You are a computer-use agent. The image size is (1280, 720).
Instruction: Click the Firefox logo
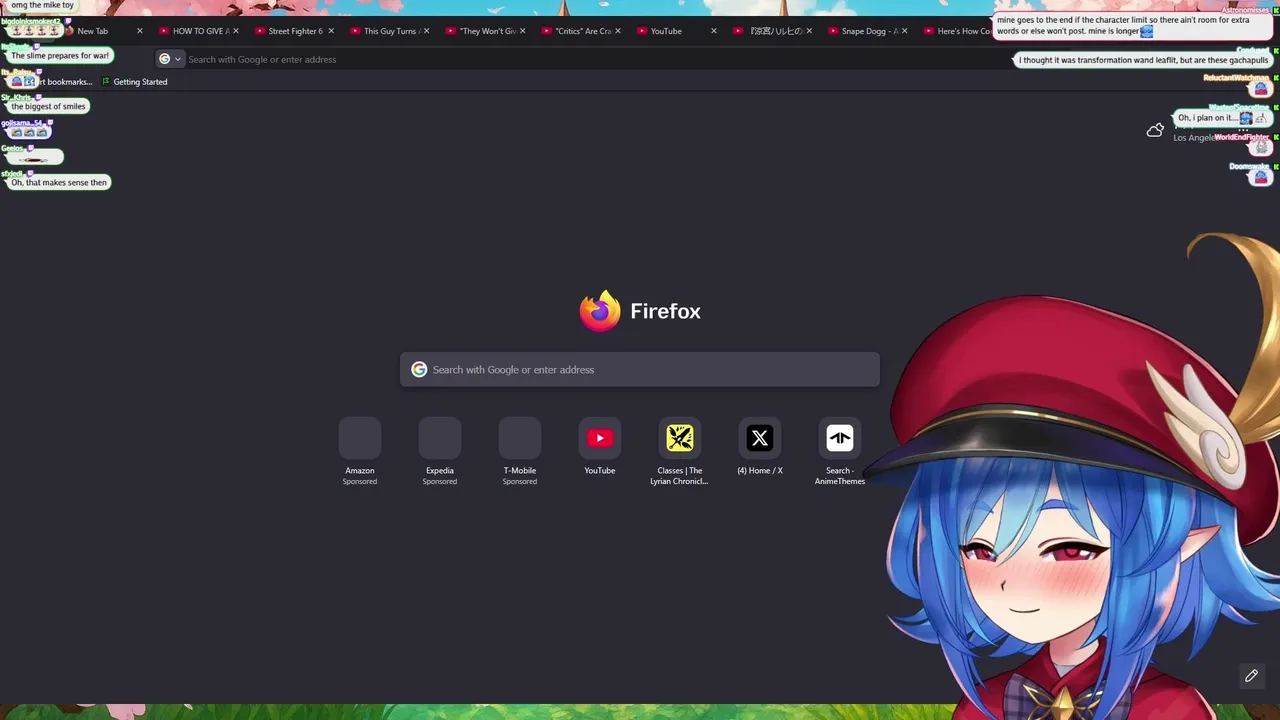(600, 311)
